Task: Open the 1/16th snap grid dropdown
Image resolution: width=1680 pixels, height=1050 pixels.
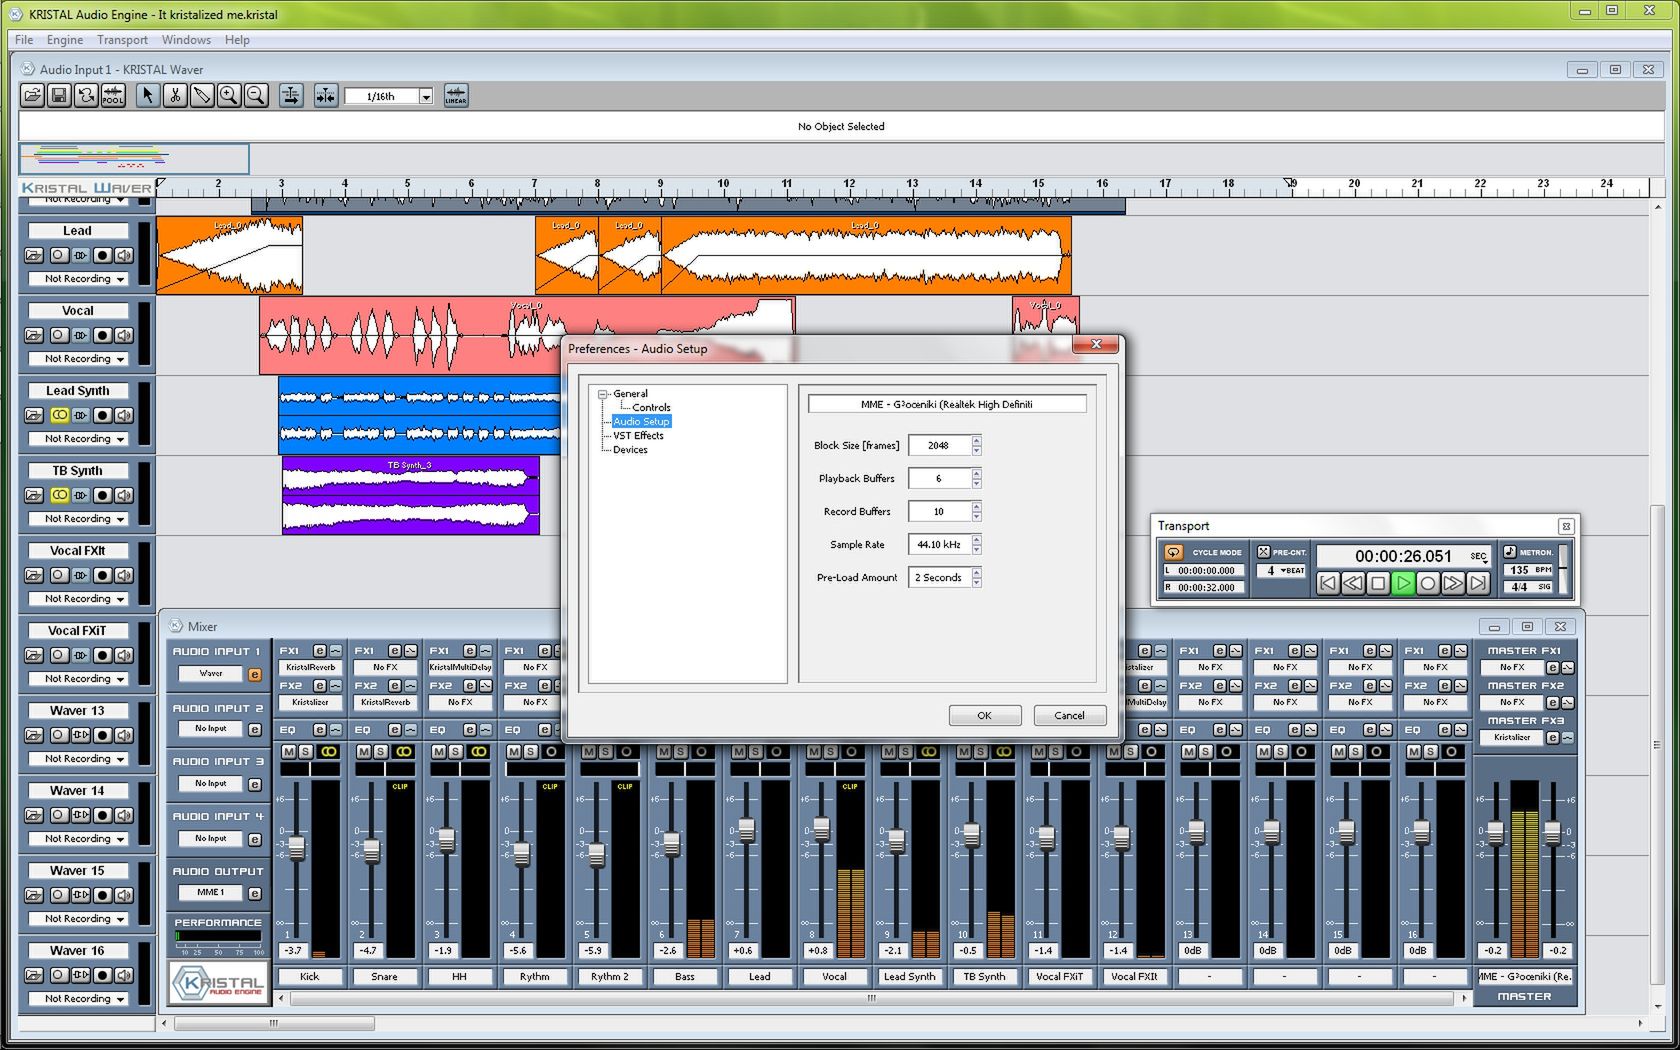Action: (x=426, y=97)
